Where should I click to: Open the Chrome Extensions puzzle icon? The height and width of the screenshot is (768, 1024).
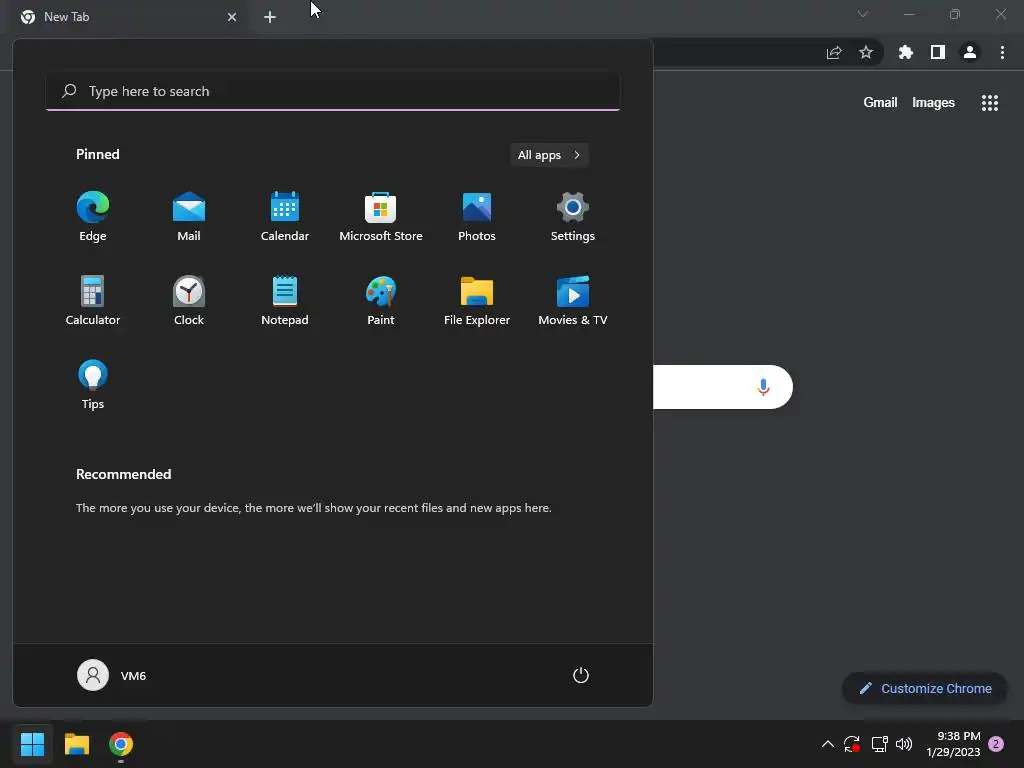tap(906, 52)
